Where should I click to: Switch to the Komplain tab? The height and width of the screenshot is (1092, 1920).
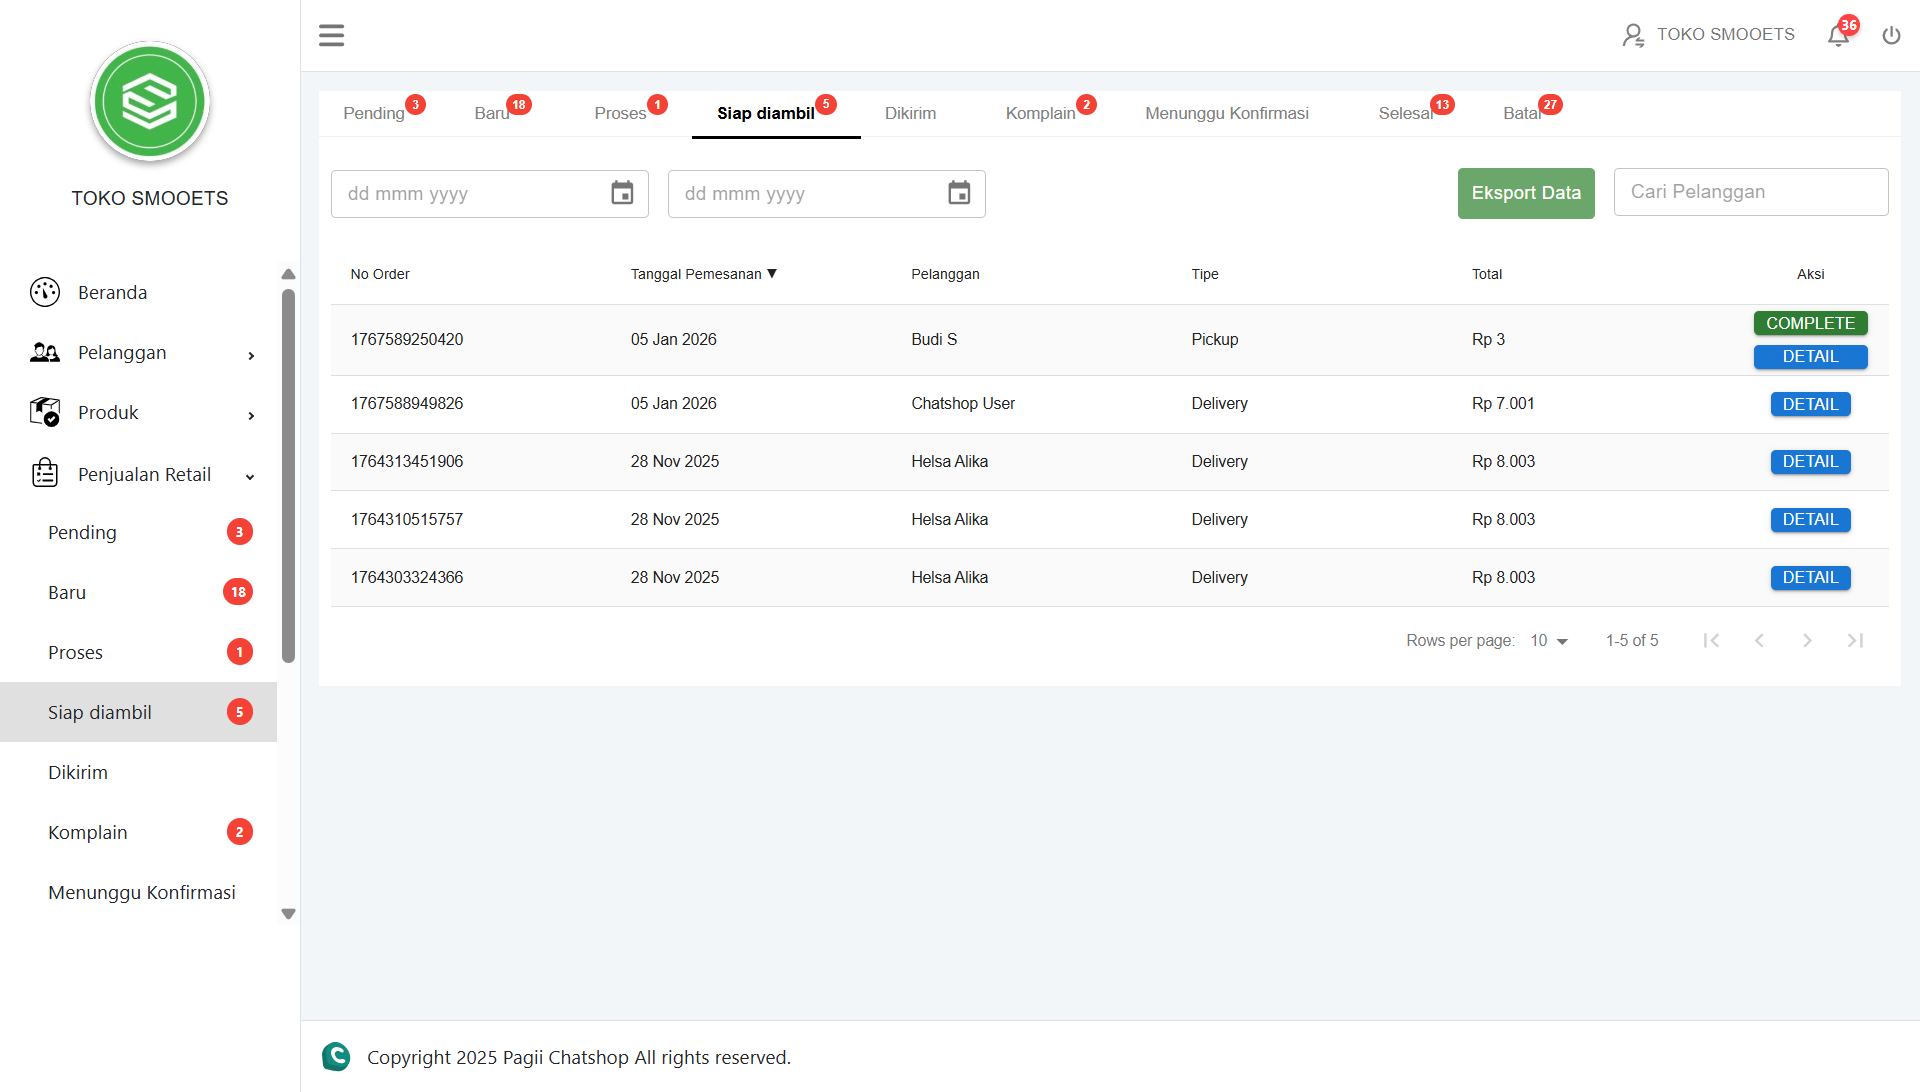[1040, 113]
